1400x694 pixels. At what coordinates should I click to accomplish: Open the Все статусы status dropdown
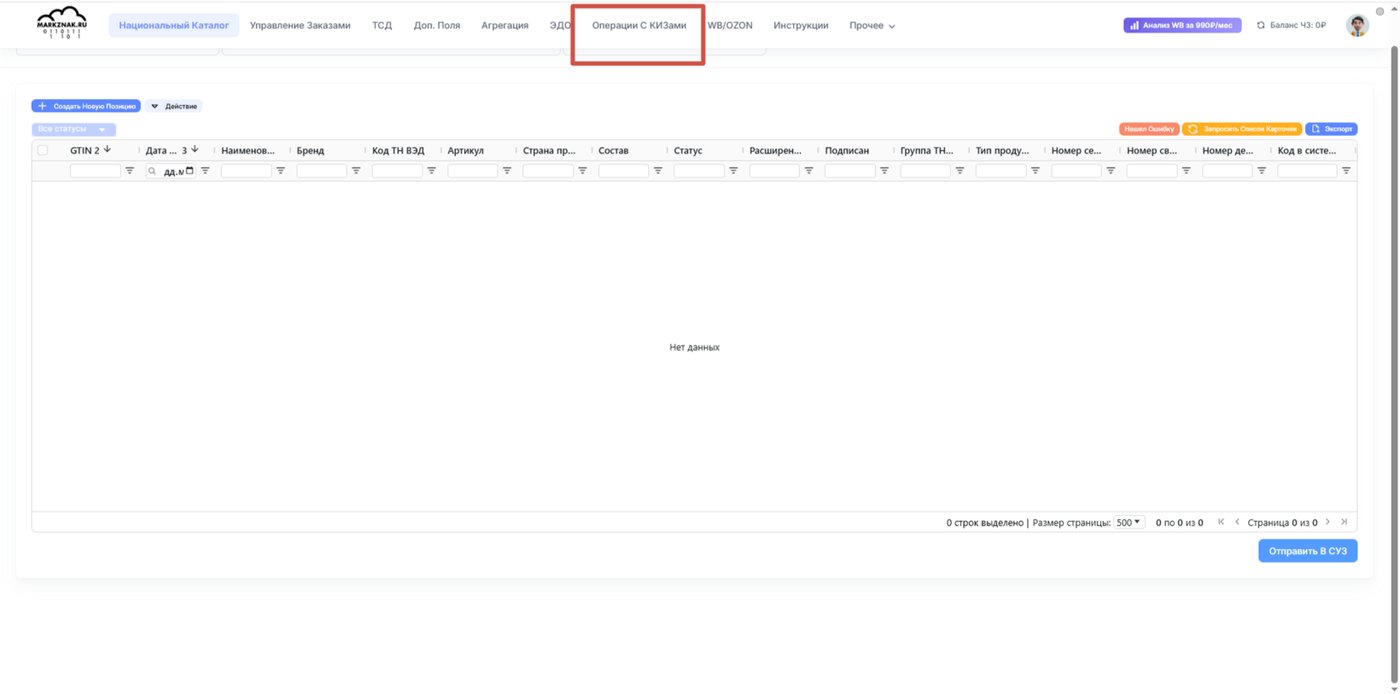74,130
